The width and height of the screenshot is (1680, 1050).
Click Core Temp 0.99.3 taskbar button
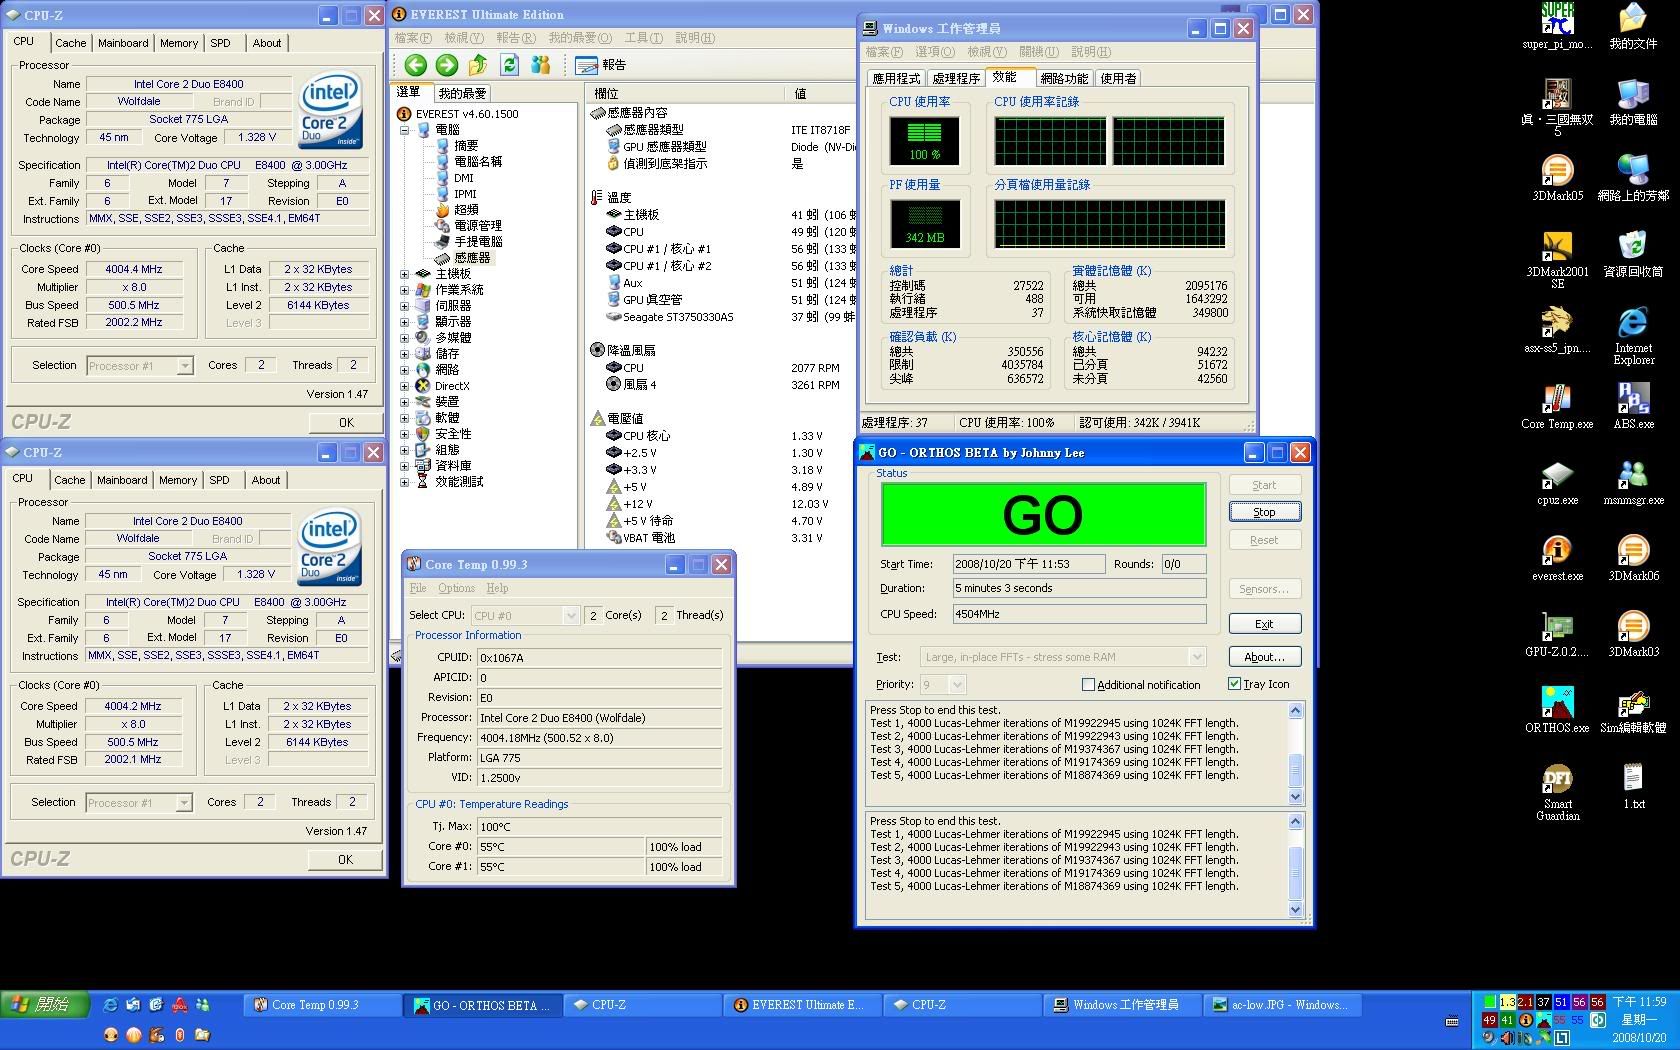pyautogui.click(x=320, y=1005)
